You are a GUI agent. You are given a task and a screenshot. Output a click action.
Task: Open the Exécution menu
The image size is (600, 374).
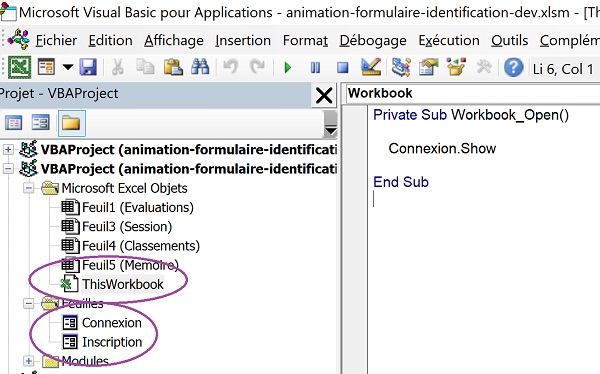click(x=449, y=40)
